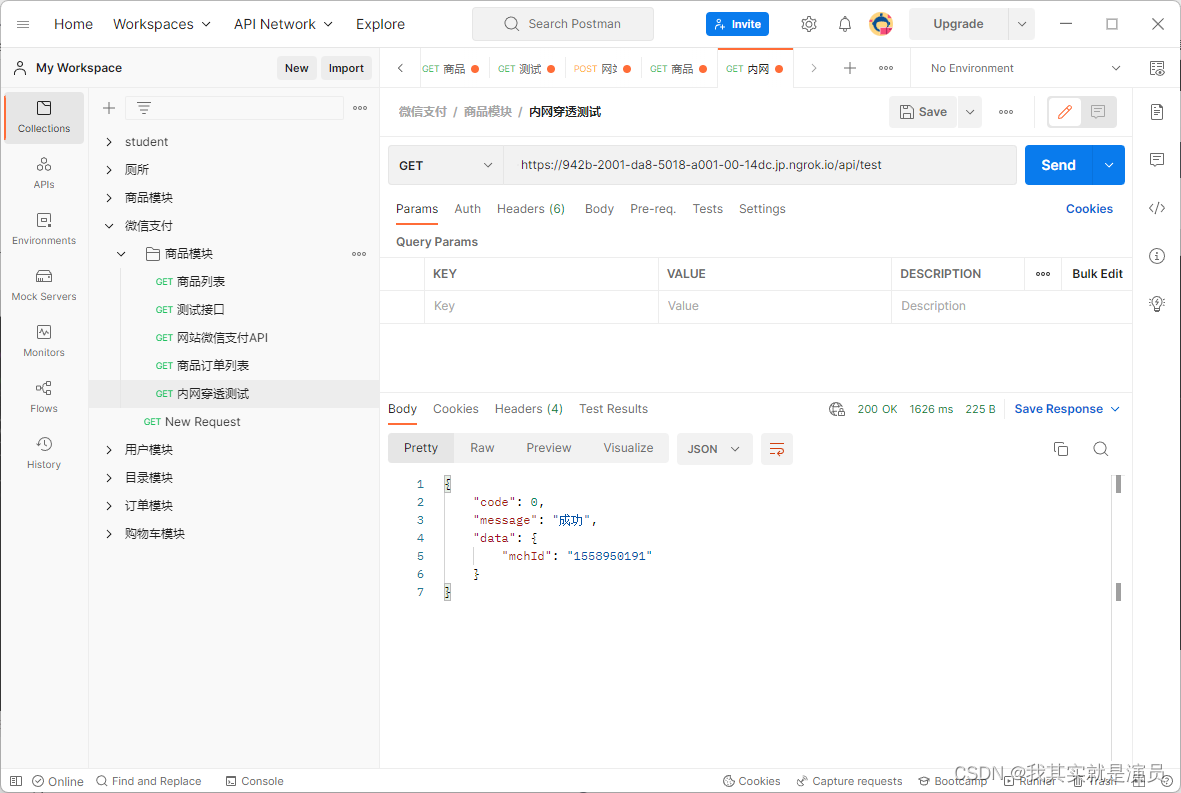Open the network information globe icon
The image size is (1181, 793).
[837, 409]
